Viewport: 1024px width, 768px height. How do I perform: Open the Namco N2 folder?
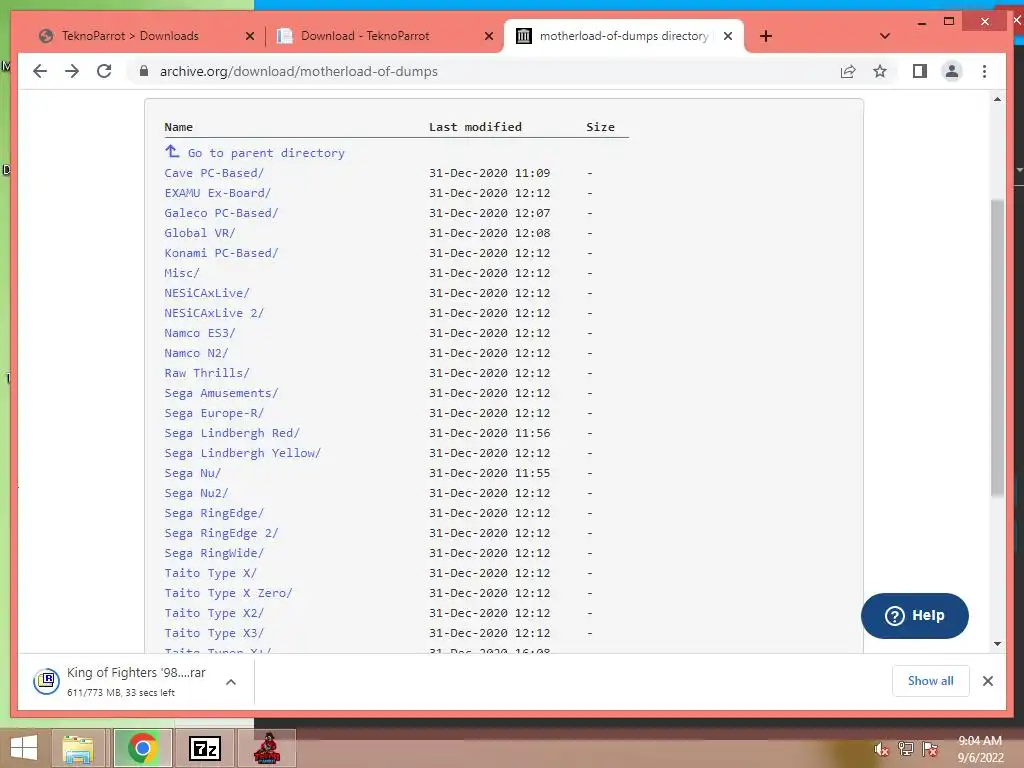196,353
